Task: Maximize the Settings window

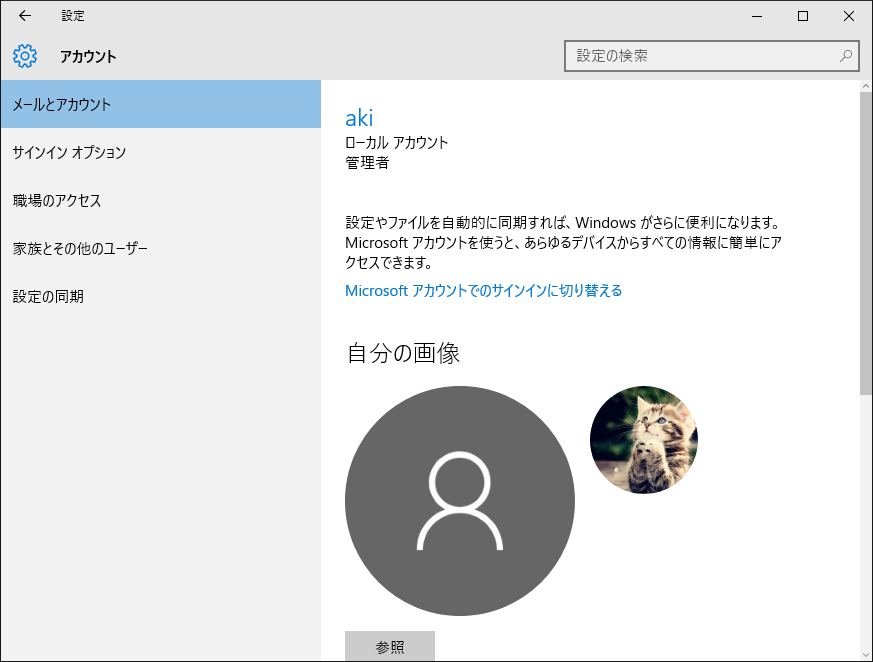Action: click(x=802, y=16)
